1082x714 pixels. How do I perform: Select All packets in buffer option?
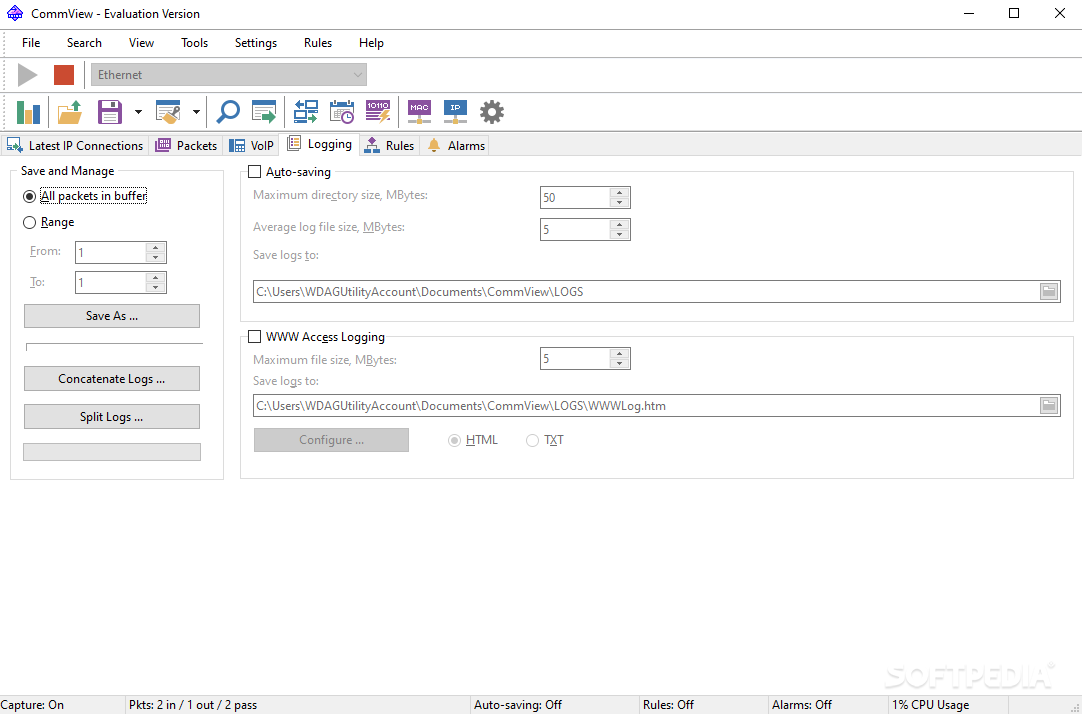tap(30, 197)
